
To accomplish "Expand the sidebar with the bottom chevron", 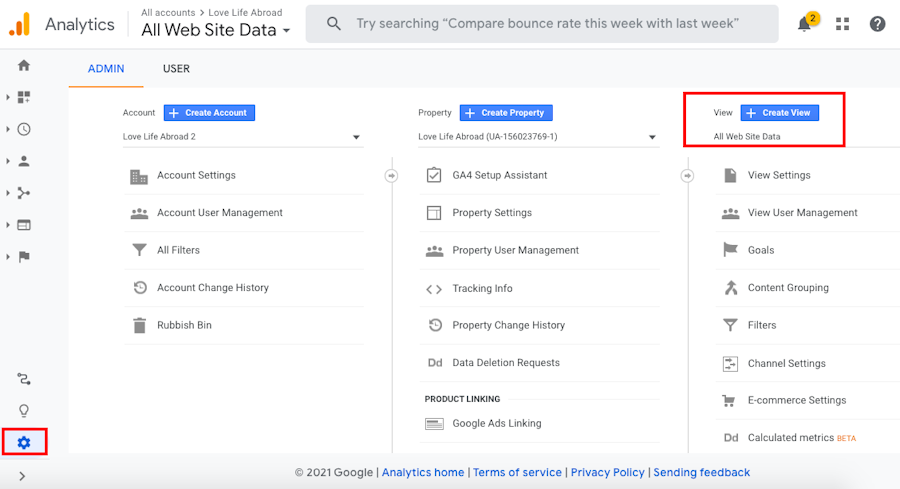I will [22, 476].
